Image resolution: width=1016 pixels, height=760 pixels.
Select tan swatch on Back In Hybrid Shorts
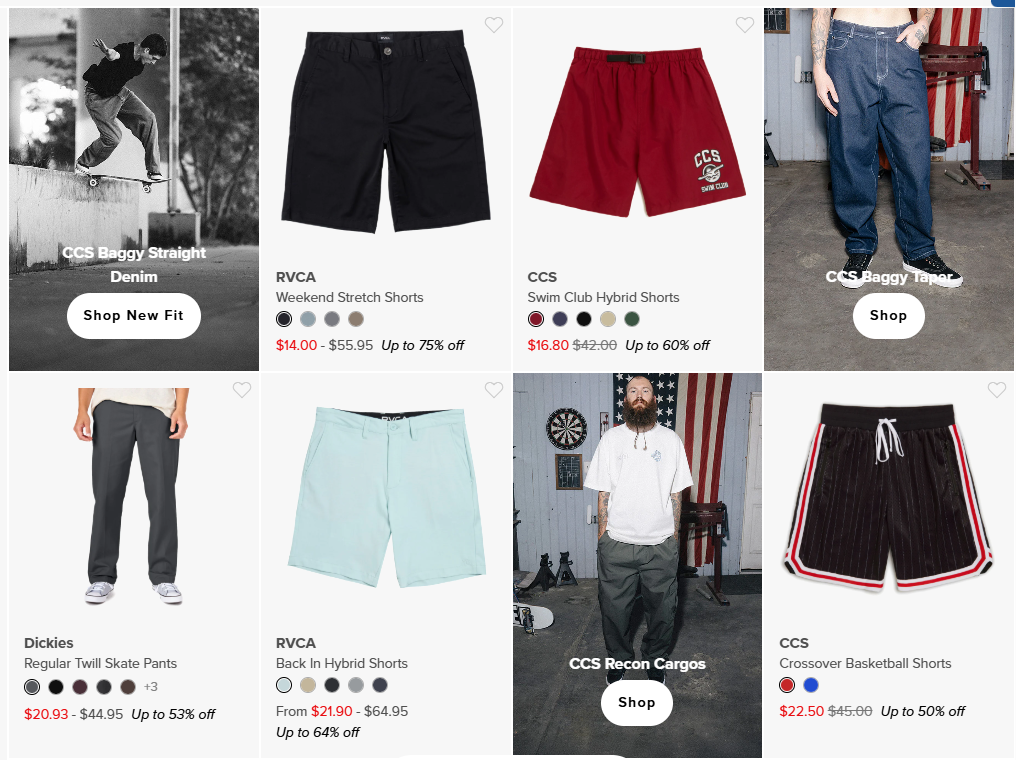pos(308,685)
